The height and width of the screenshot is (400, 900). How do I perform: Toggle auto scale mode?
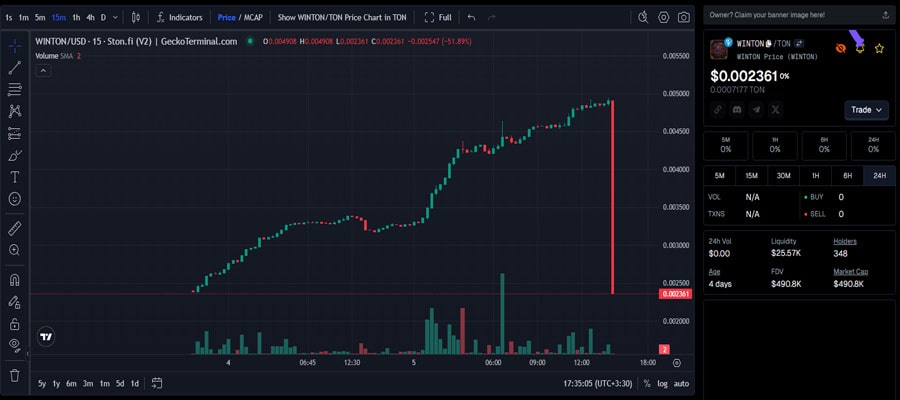[681, 383]
